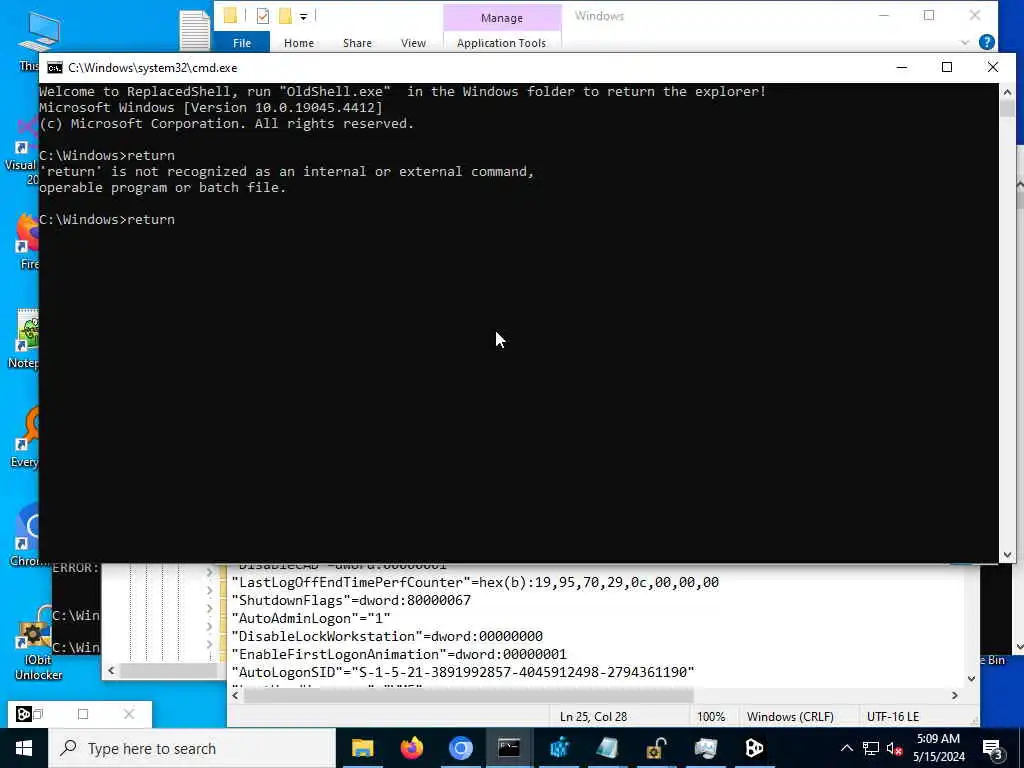Open Firefox from the taskbar
1024x768 pixels.
coord(411,748)
